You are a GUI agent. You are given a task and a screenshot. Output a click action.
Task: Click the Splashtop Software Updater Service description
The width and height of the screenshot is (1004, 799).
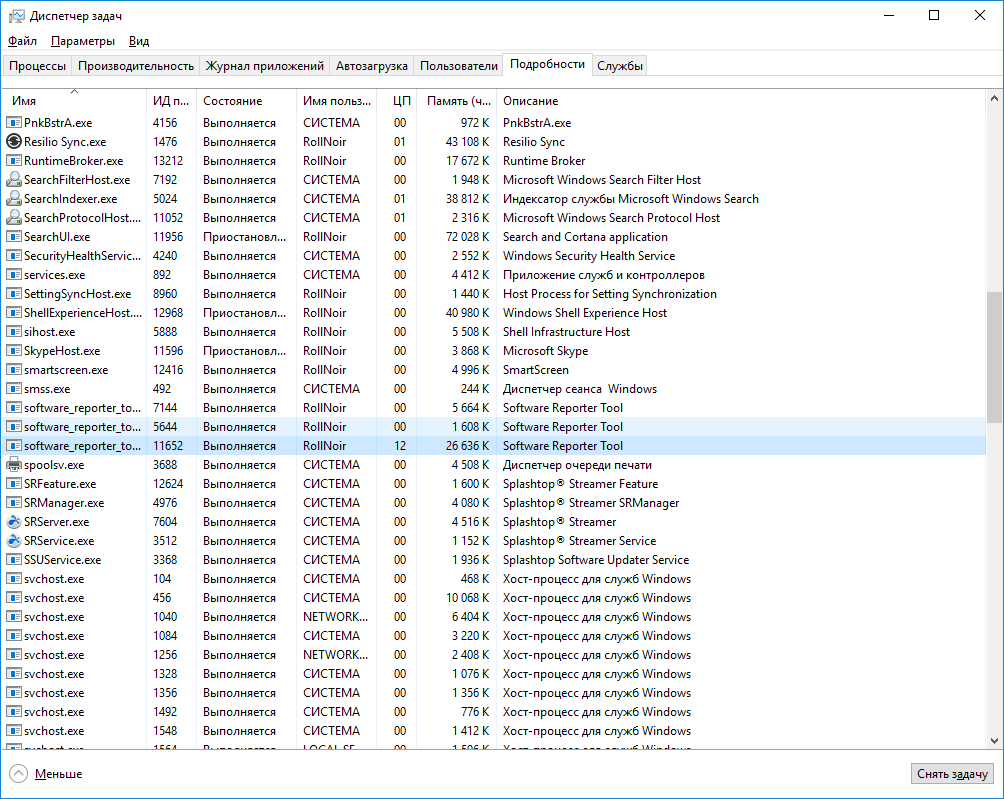pos(596,560)
